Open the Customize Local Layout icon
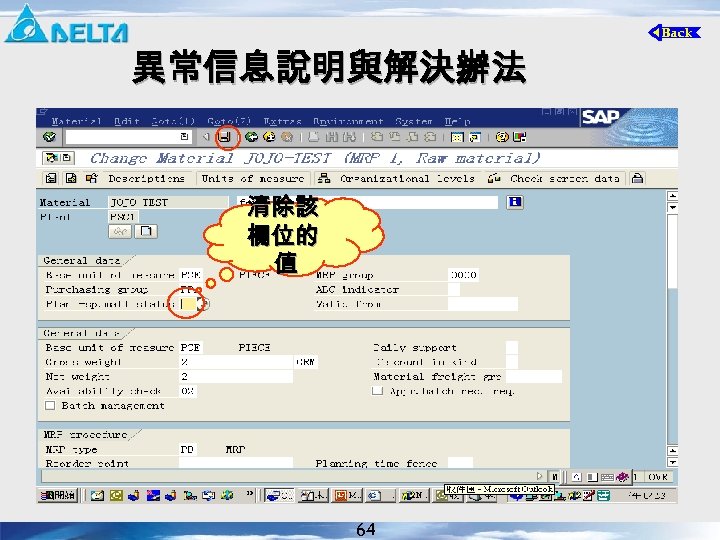720x540 pixels. pos(520,137)
